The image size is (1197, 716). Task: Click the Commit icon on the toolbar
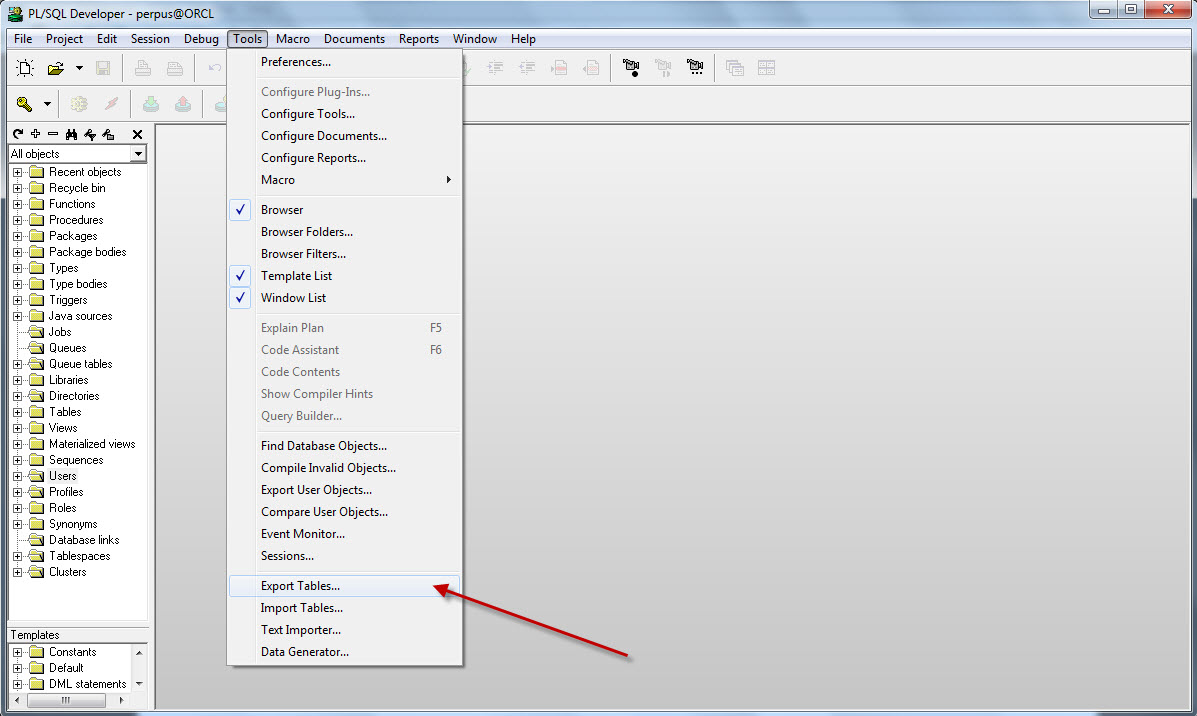click(x=150, y=103)
